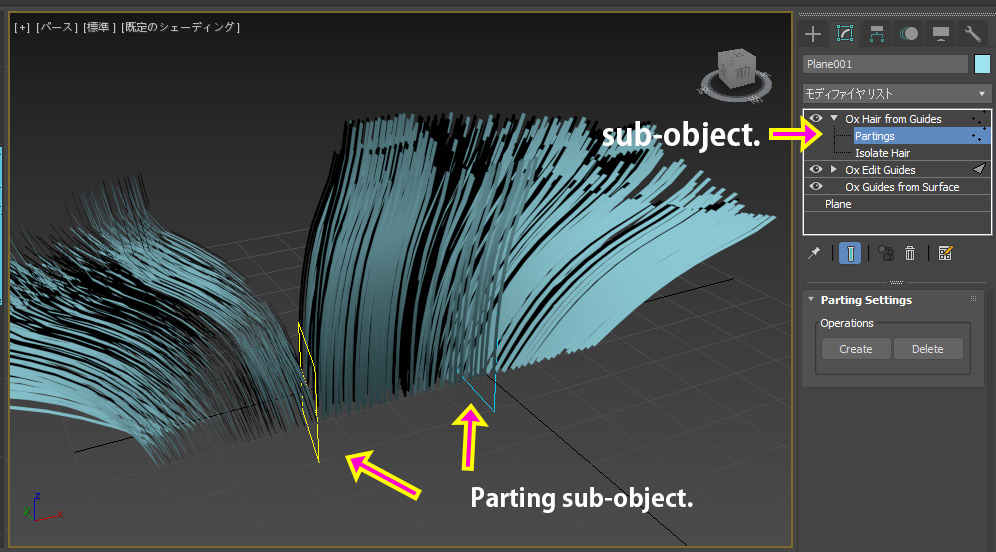
Task: Open the Motion panel tab
Action: (x=908, y=34)
